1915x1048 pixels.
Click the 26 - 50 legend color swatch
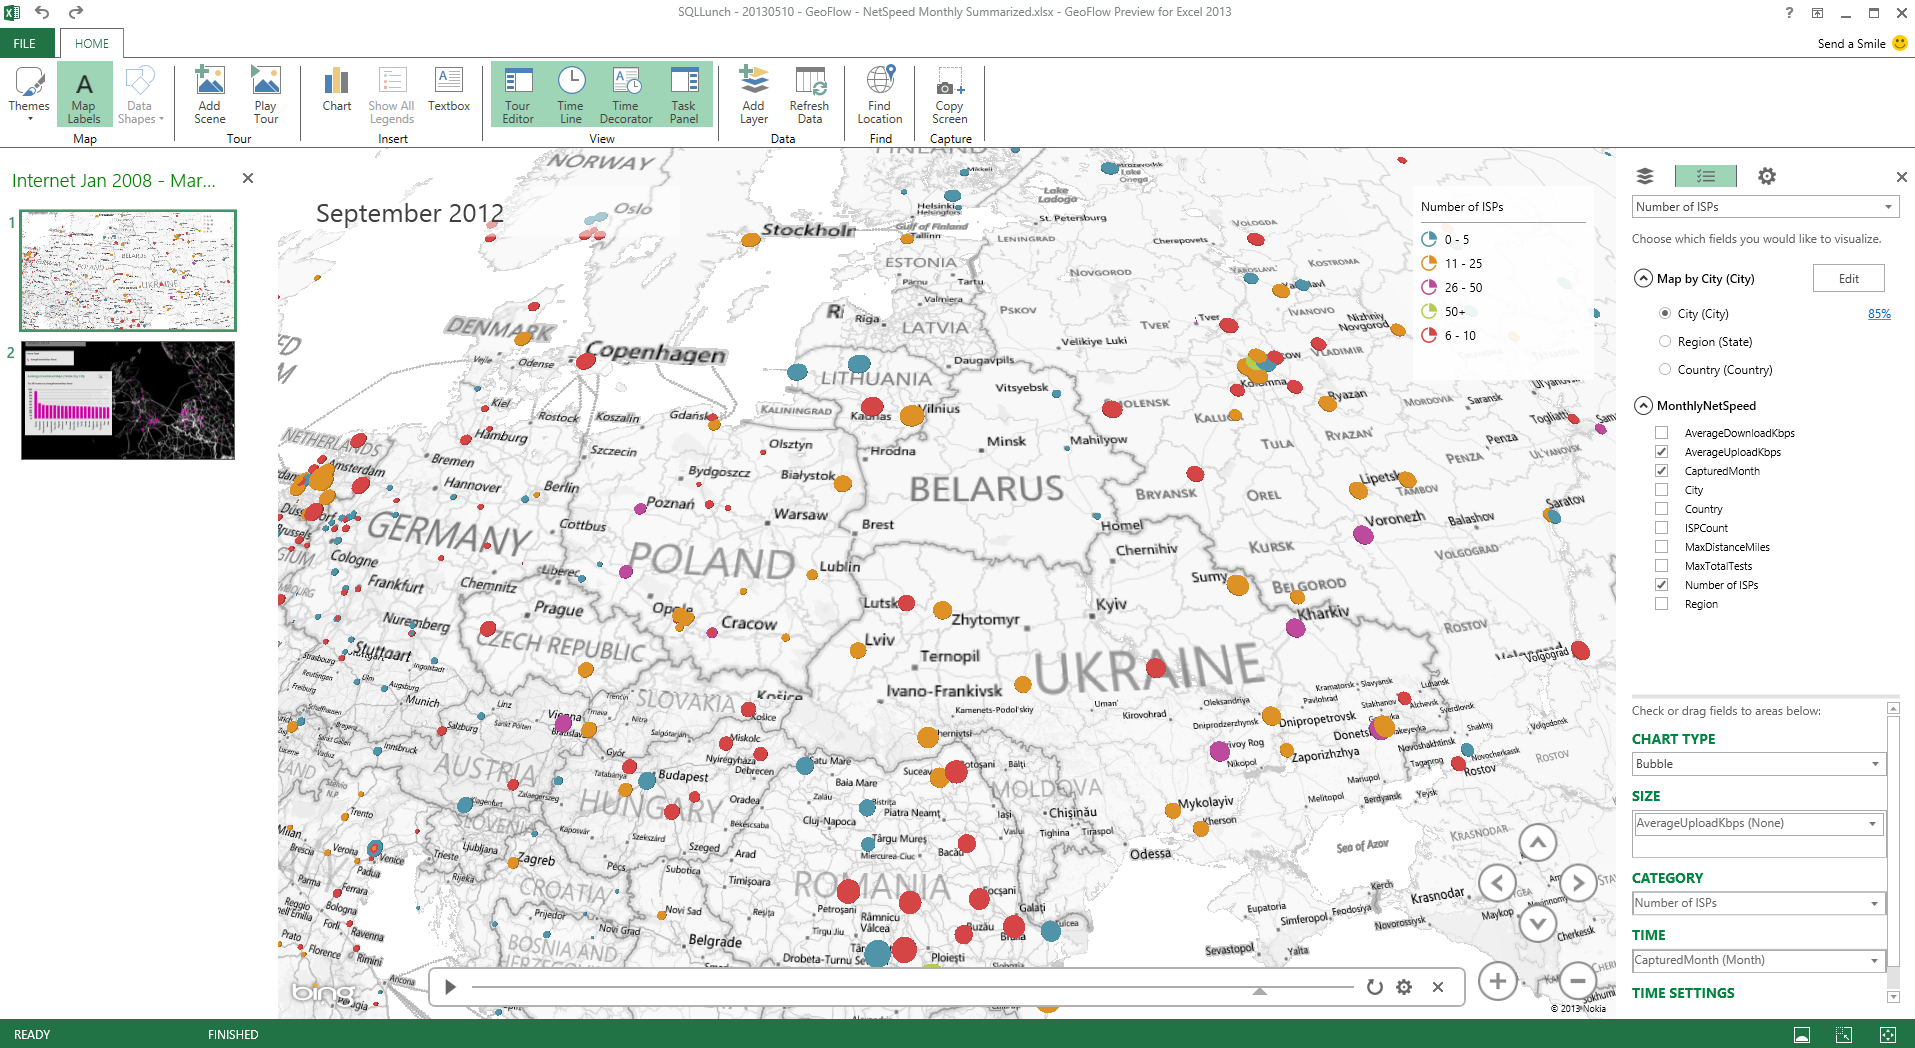pos(1430,287)
